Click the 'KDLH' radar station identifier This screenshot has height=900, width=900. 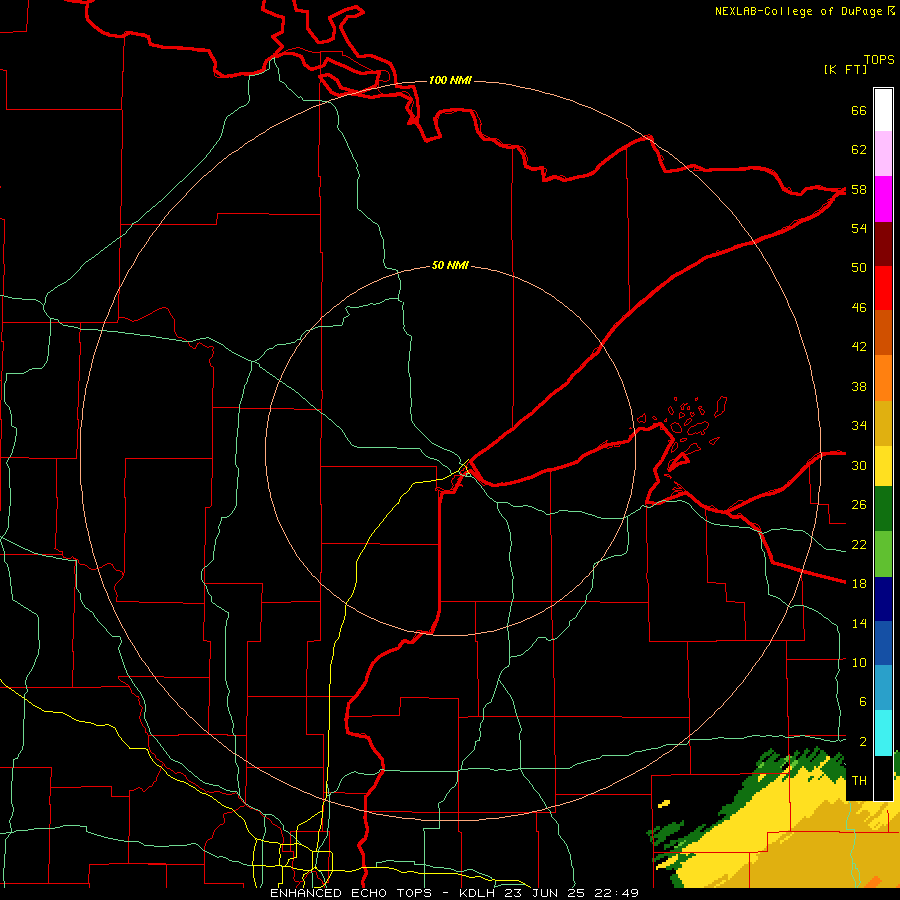[479, 893]
